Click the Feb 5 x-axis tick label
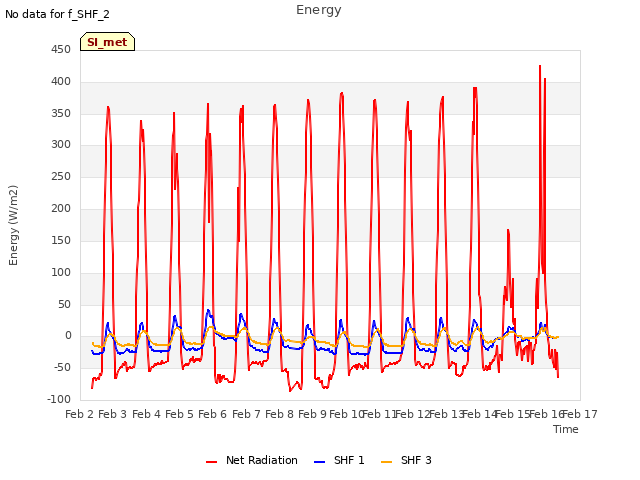Image resolution: width=640 pixels, height=480 pixels. [179, 414]
